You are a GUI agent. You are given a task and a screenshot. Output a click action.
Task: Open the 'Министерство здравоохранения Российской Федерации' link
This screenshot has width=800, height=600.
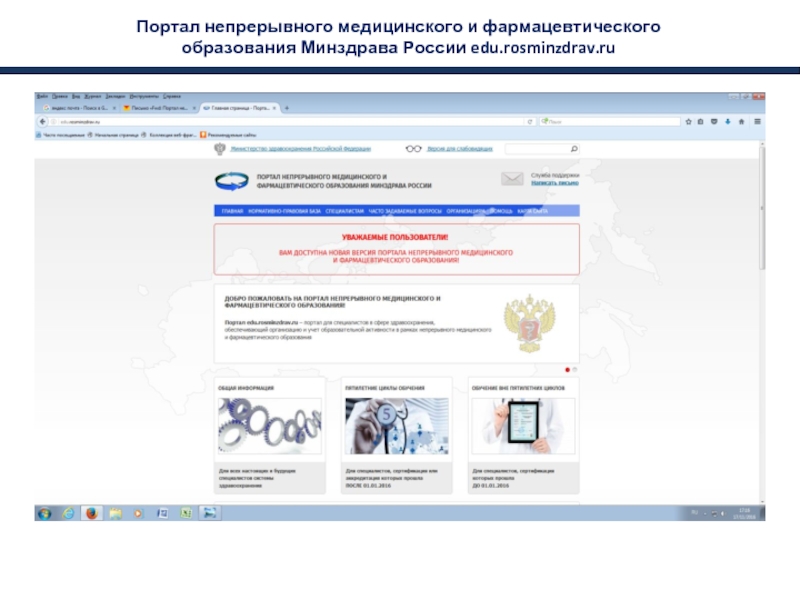point(301,149)
